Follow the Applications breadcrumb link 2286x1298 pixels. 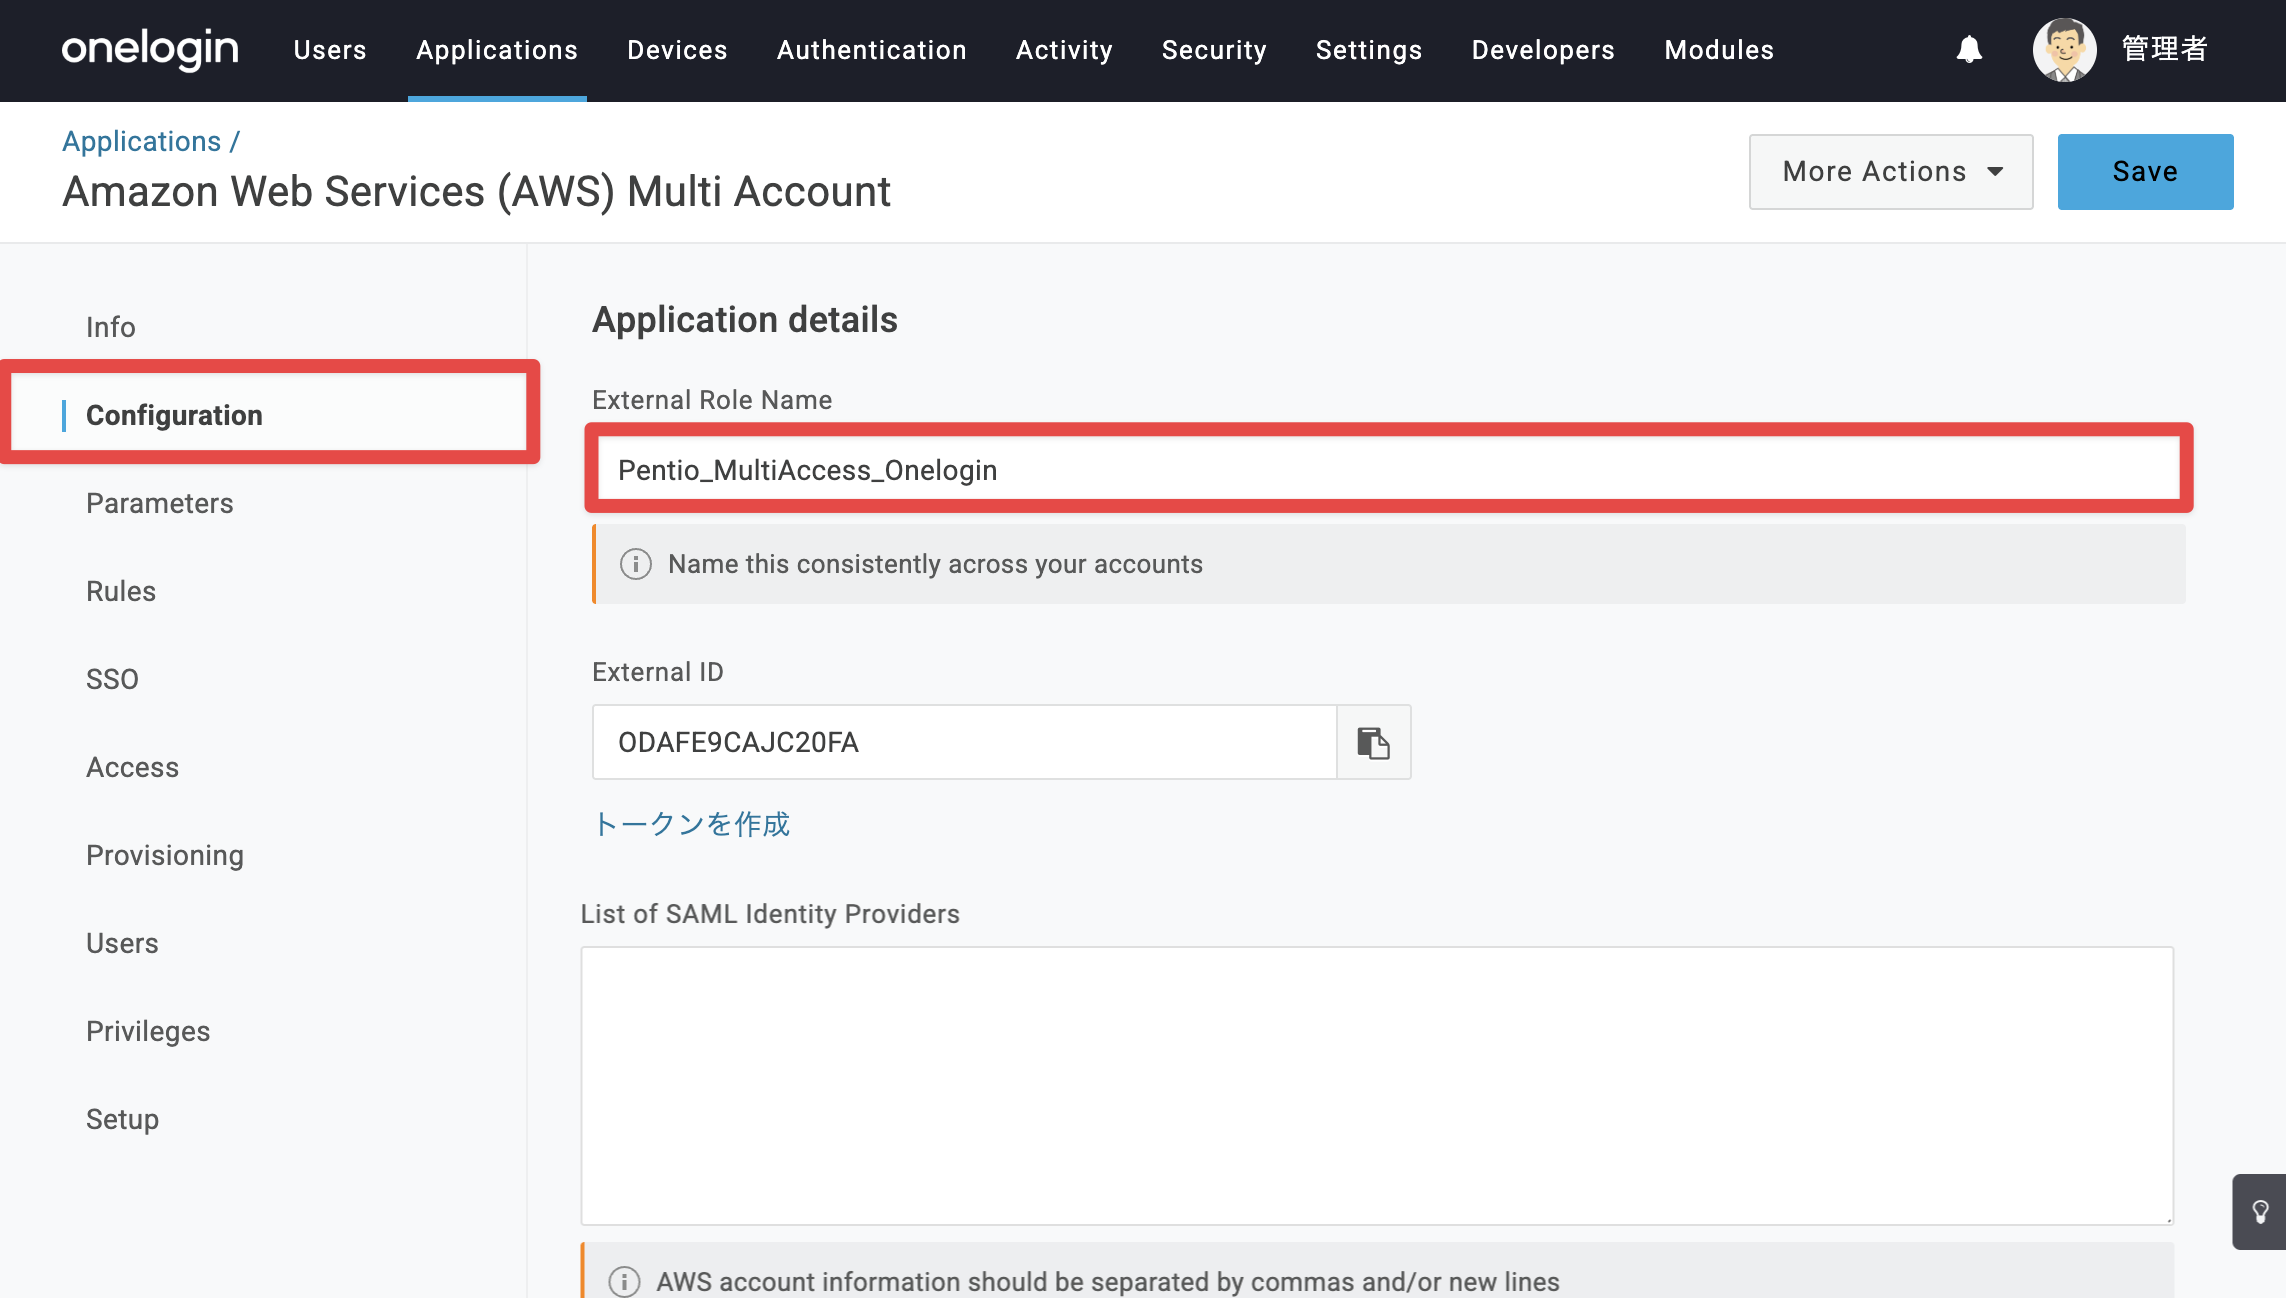pyautogui.click(x=141, y=142)
